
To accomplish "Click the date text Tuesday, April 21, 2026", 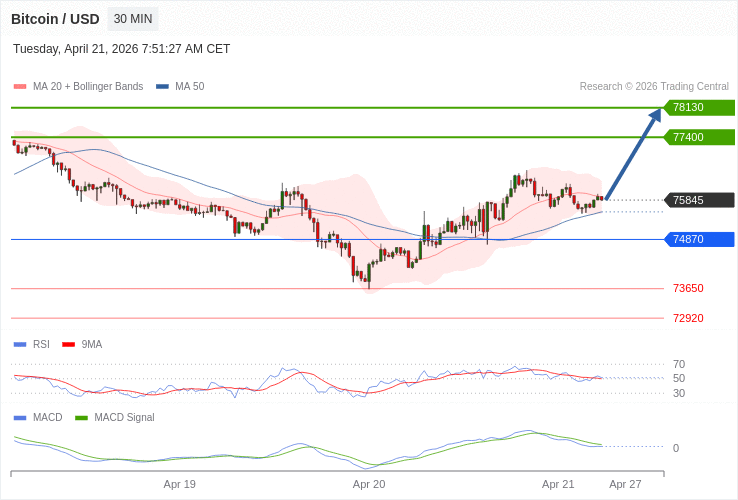I will coord(76,49).
